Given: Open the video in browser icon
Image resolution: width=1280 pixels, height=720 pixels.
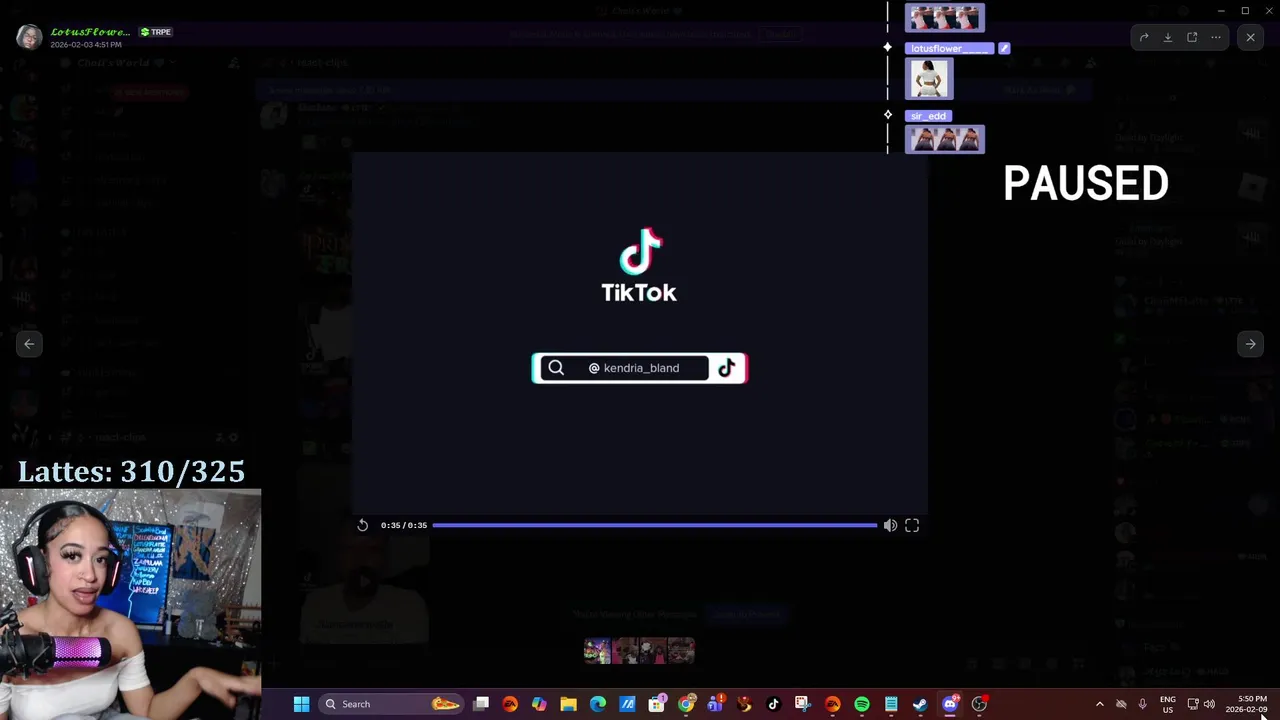Looking at the screenshot, I should [1192, 37].
